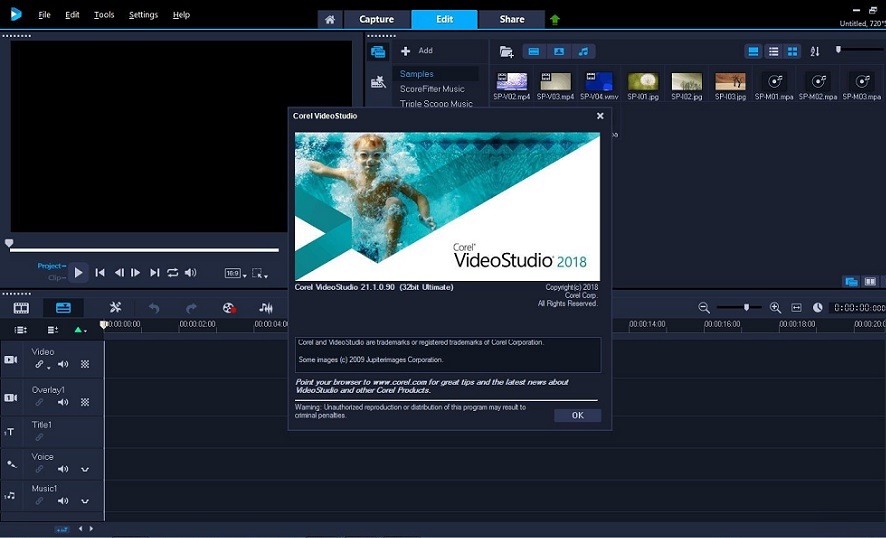Select ScoreFitter Music folder
Image resolution: width=886 pixels, height=538 pixels.
click(x=432, y=89)
